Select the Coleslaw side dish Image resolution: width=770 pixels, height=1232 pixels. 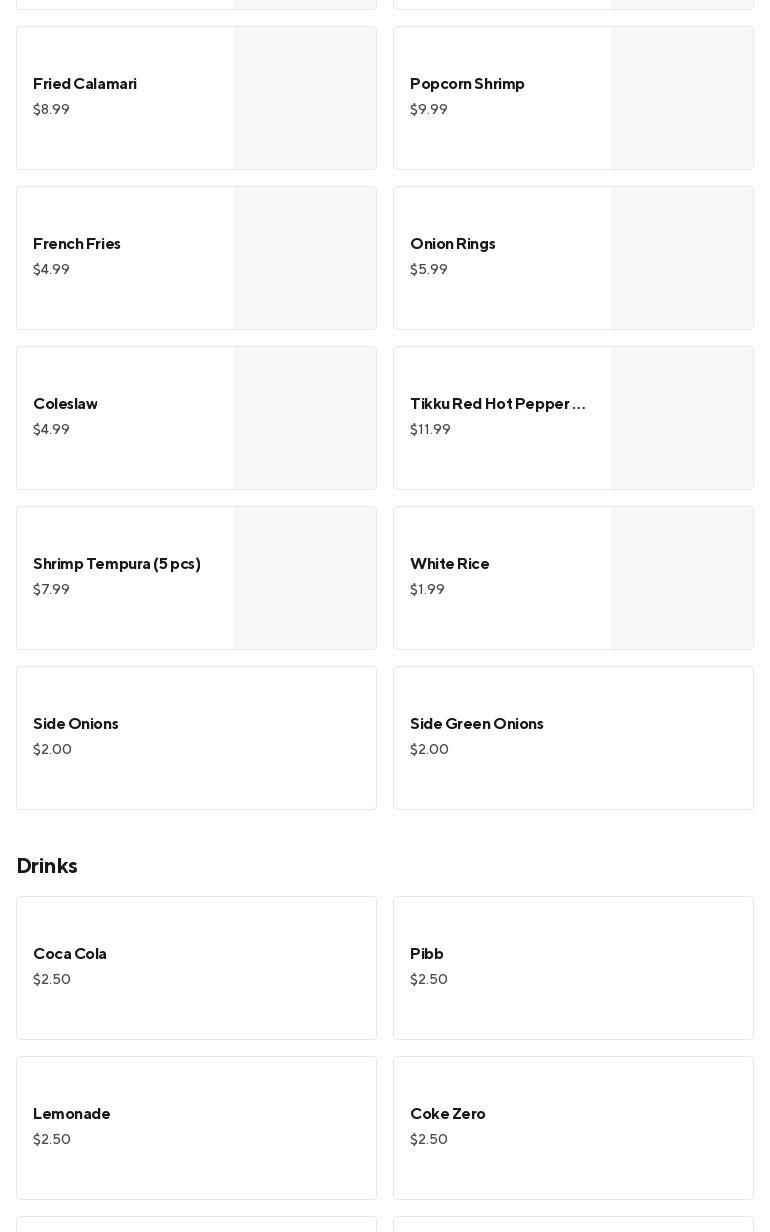point(196,418)
